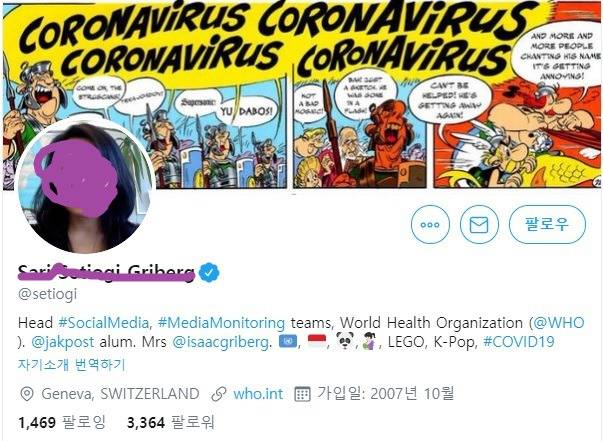Click the calendar icon by join date

pyautogui.click(x=302, y=394)
